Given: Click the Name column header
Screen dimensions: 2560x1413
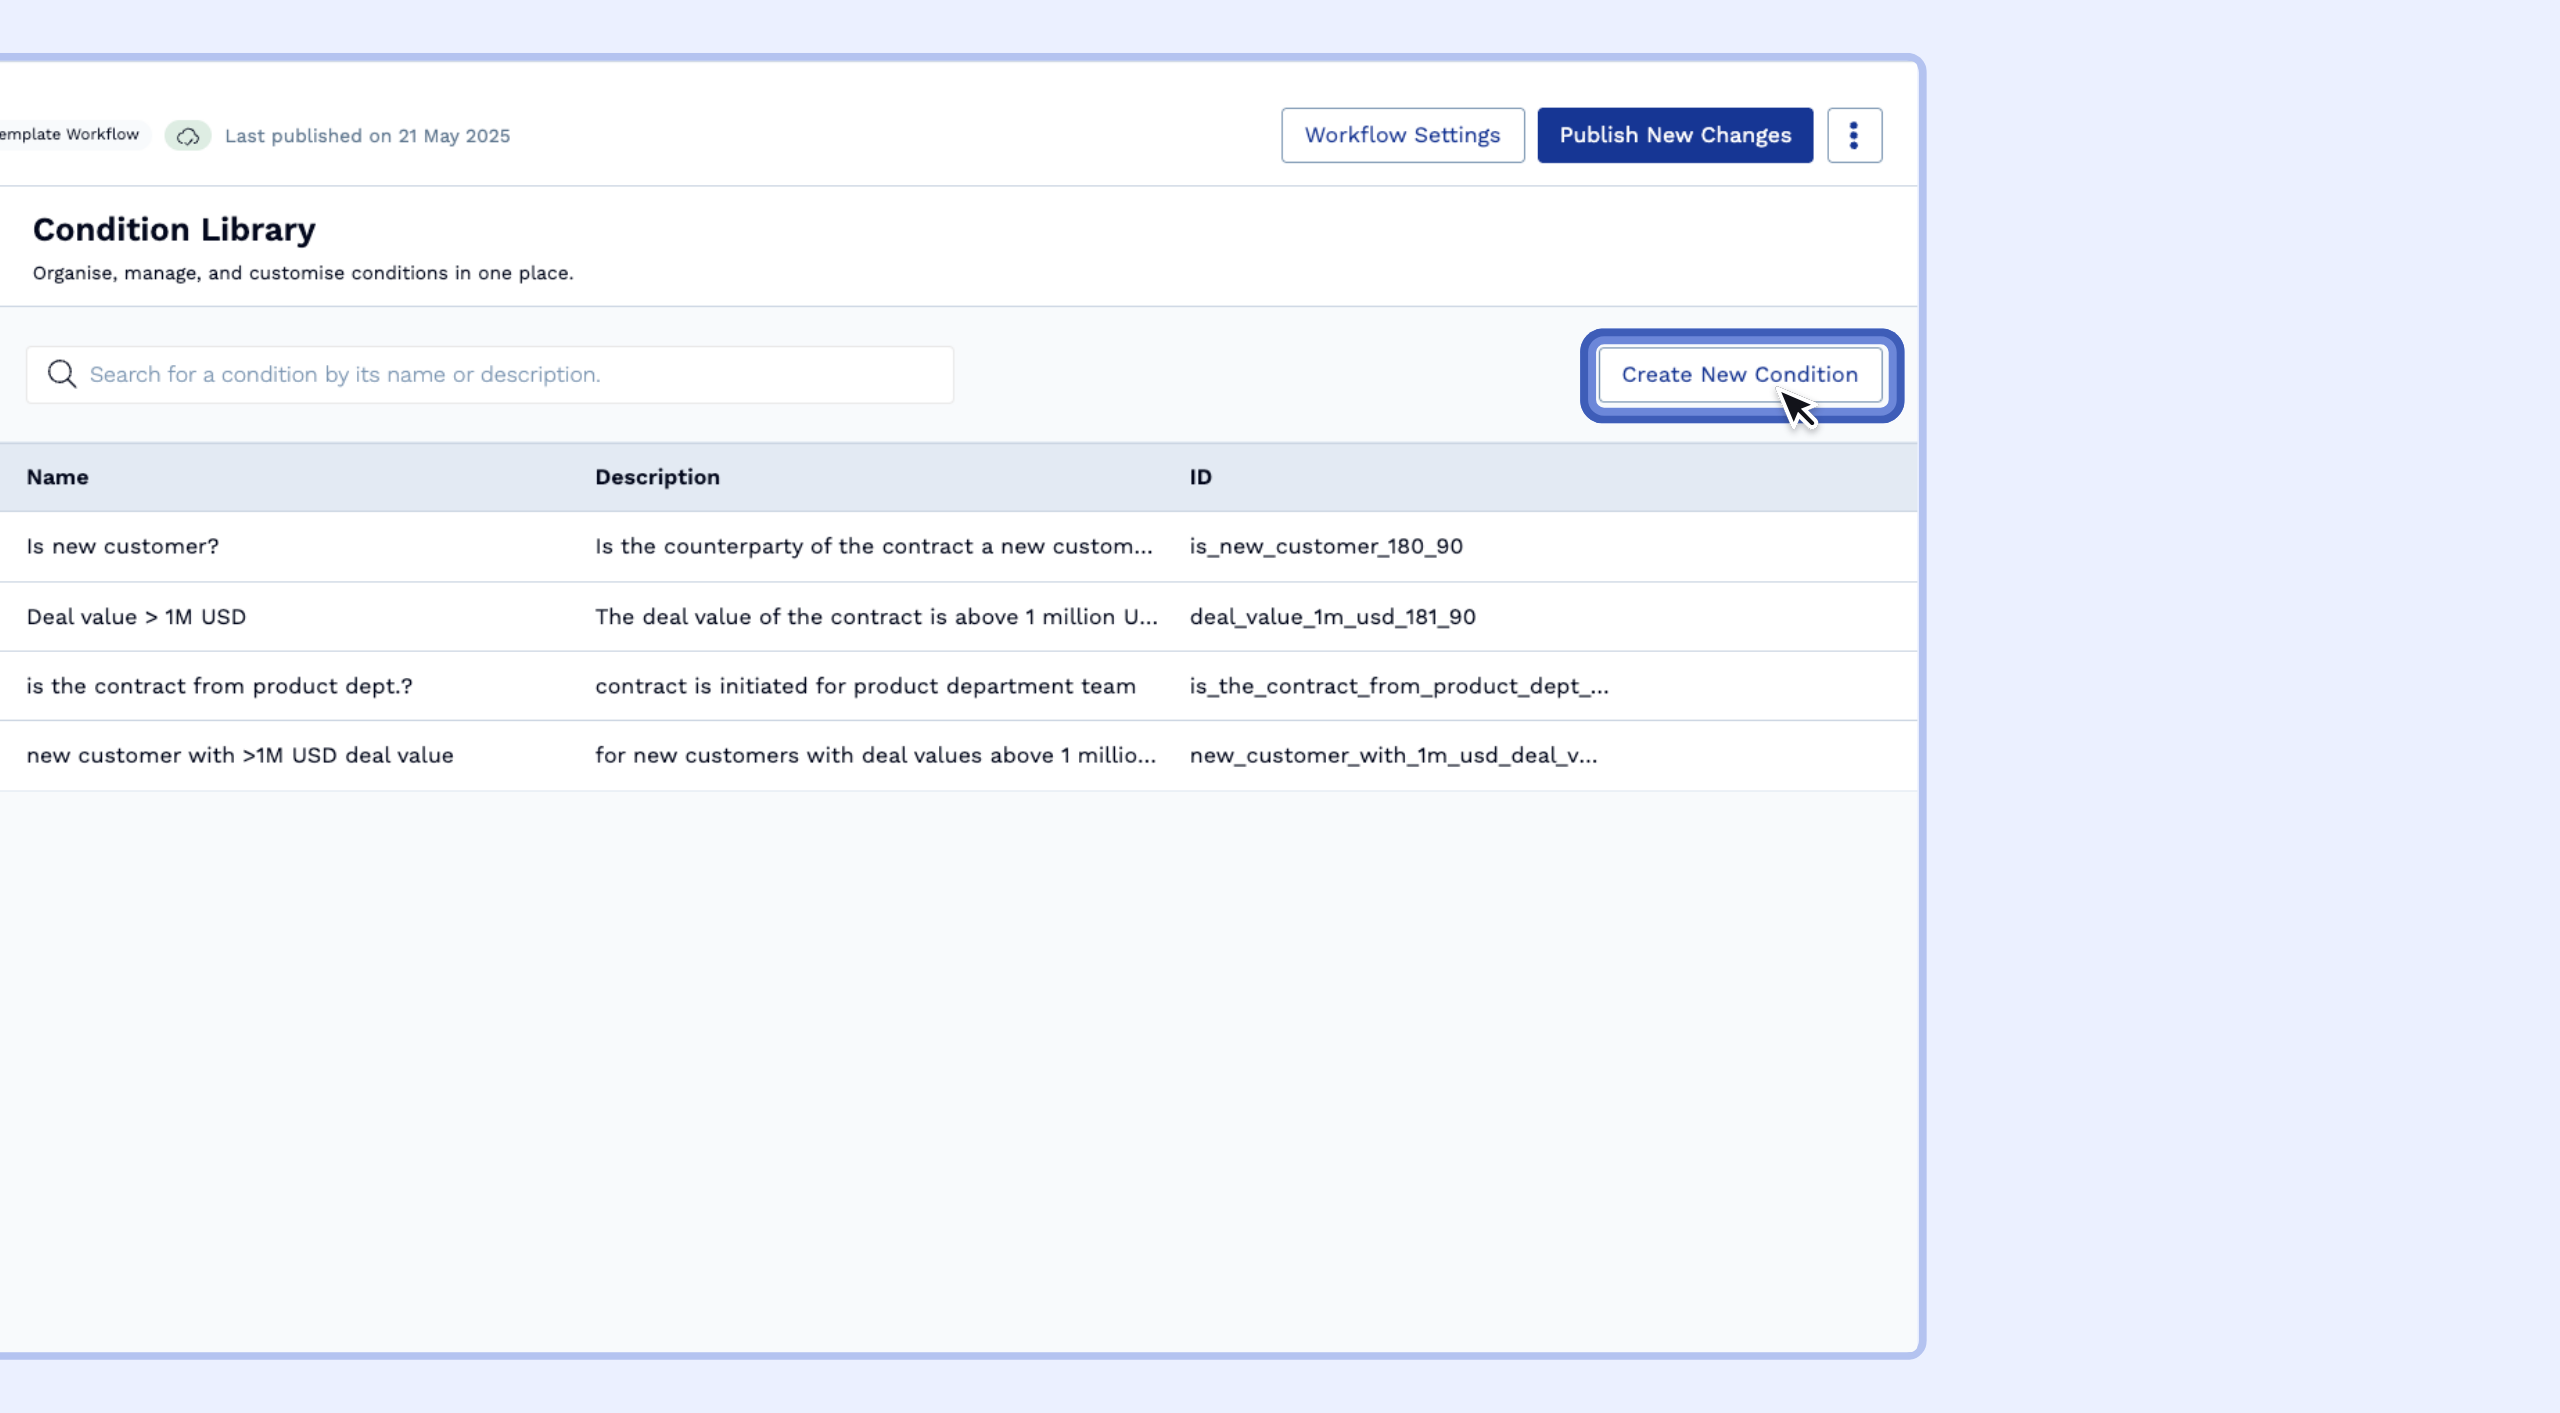Looking at the screenshot, I should [x=58, y=477].
